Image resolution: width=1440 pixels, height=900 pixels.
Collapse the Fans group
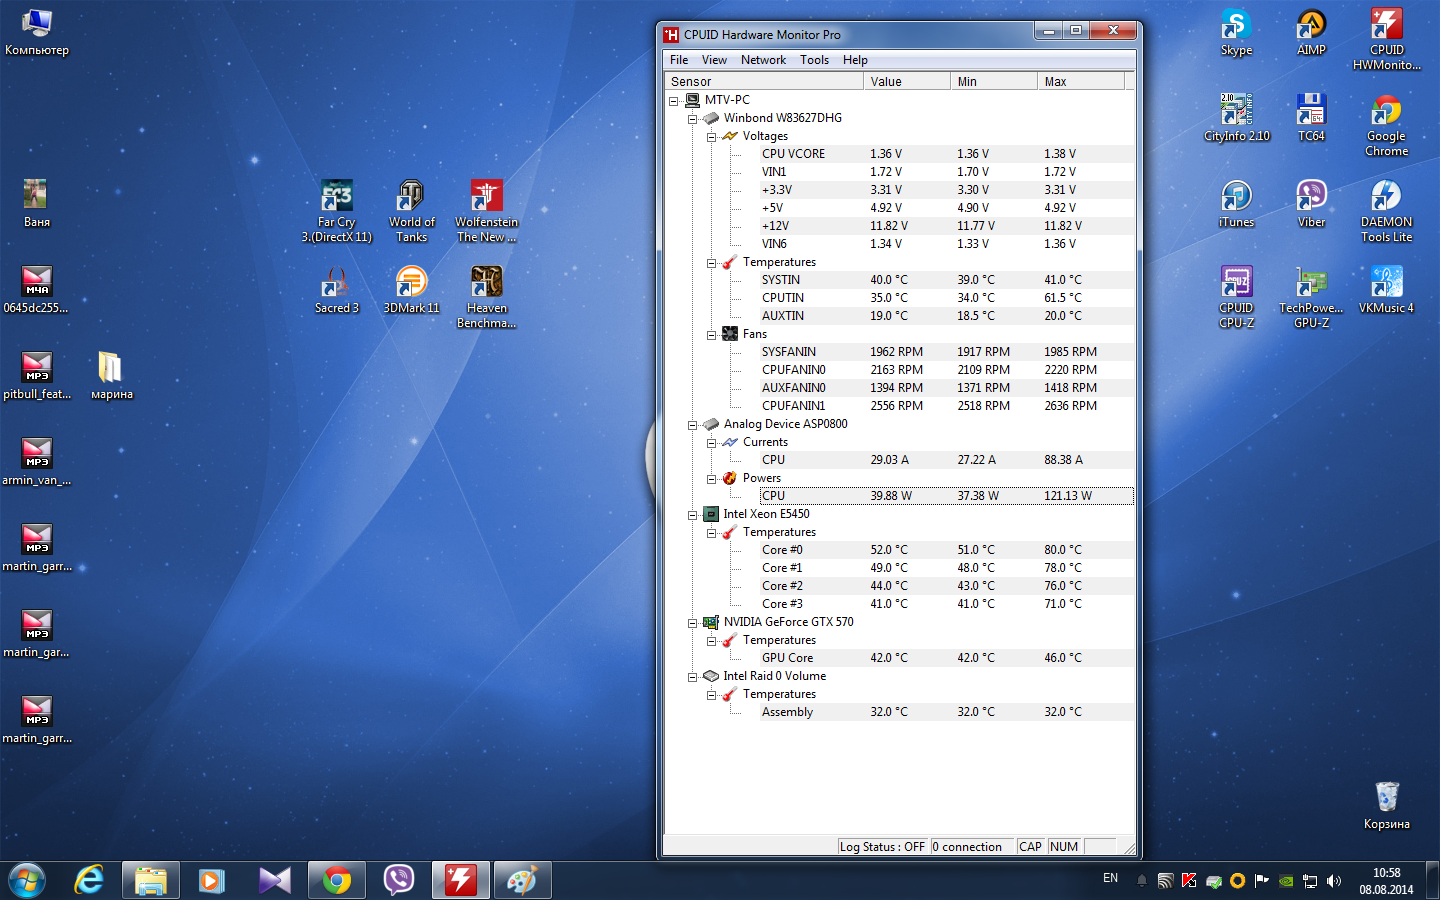[x=711, y=335]
